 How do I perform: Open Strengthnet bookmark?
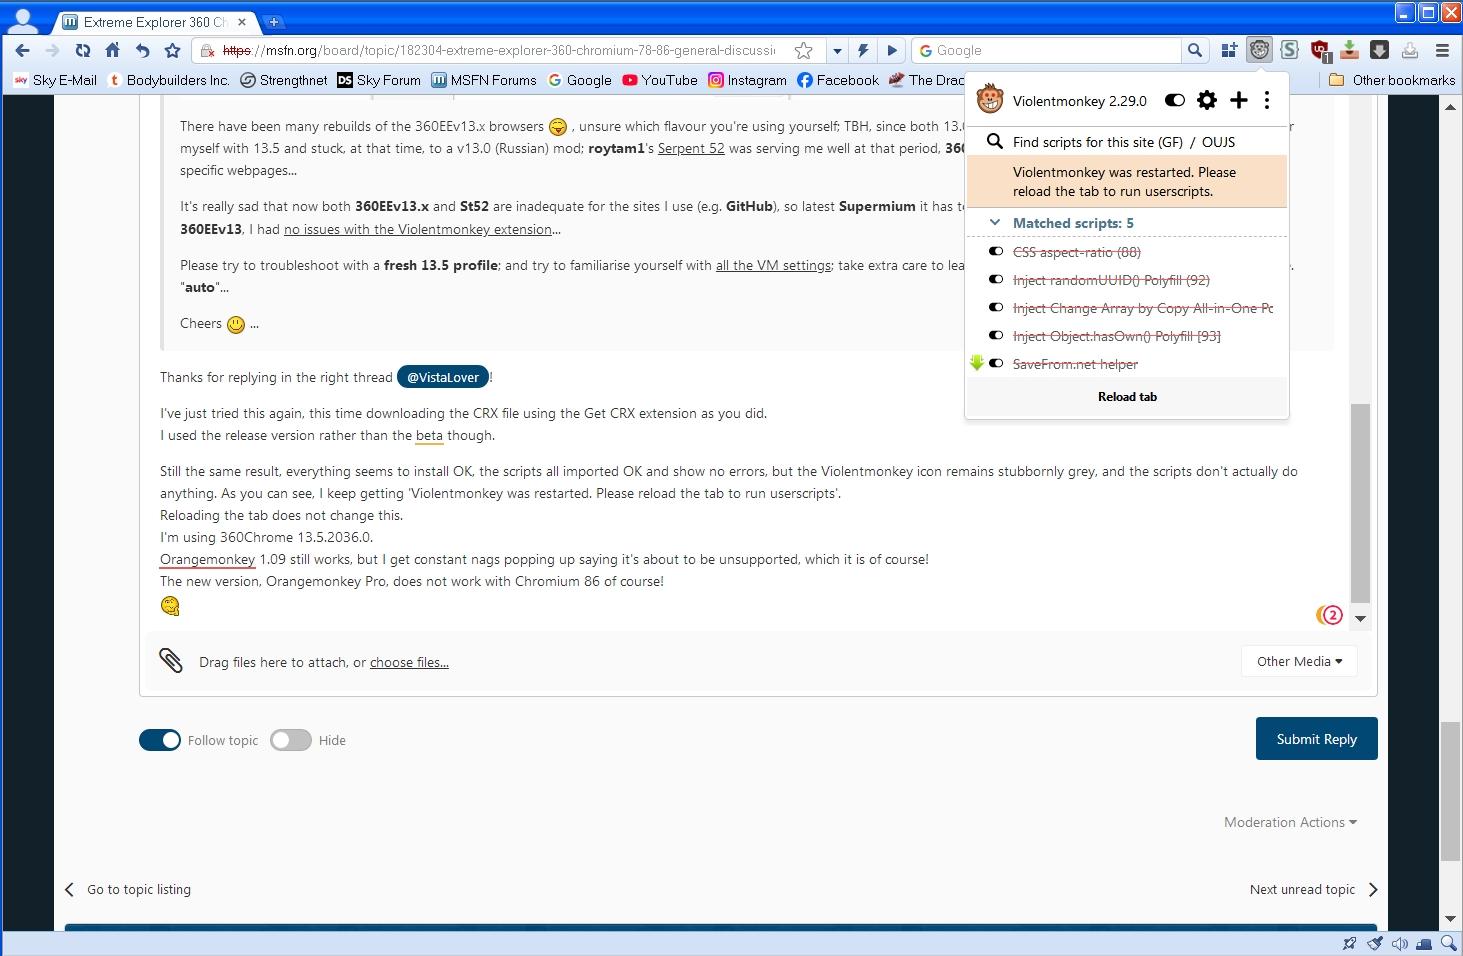click(x=284, y=80)
